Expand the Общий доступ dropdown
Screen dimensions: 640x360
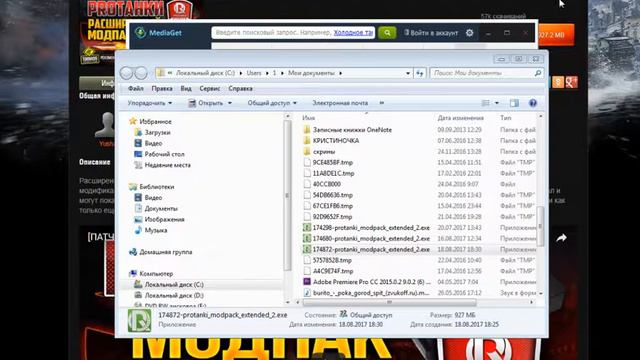[272, 103]
